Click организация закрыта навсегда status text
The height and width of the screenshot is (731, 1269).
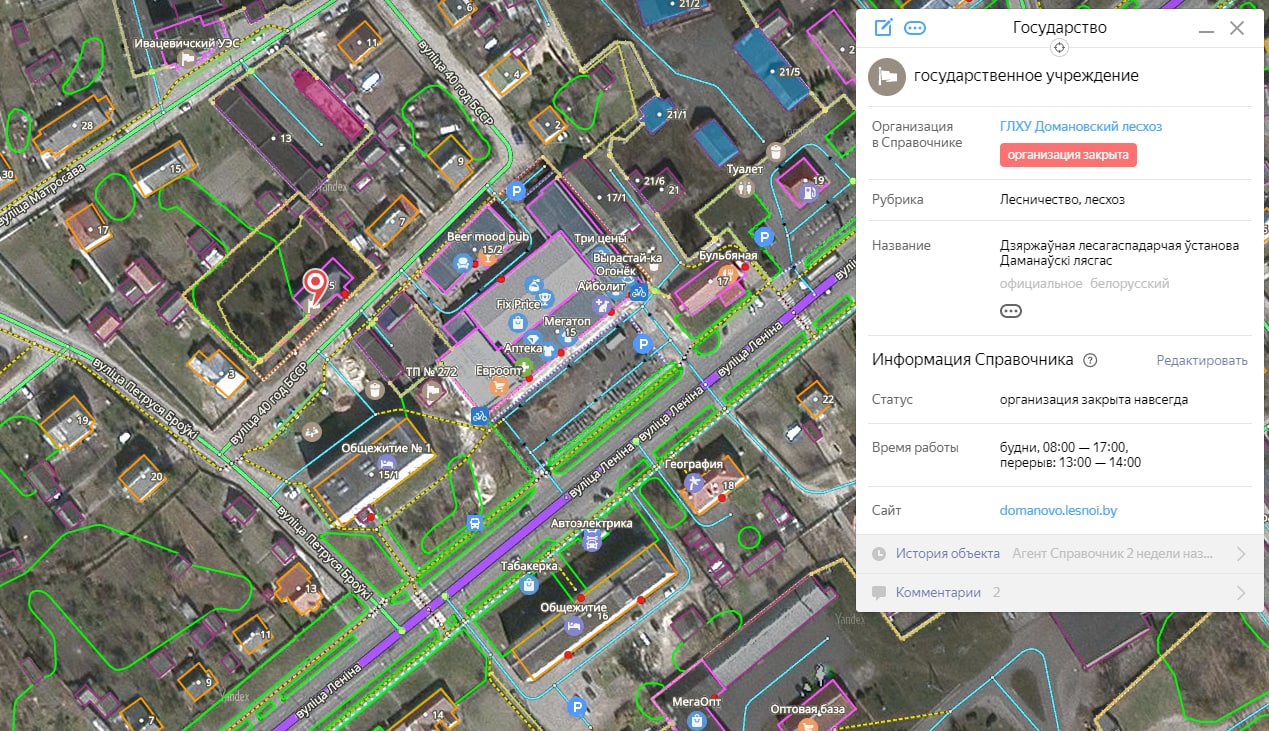coord(1094,399)
